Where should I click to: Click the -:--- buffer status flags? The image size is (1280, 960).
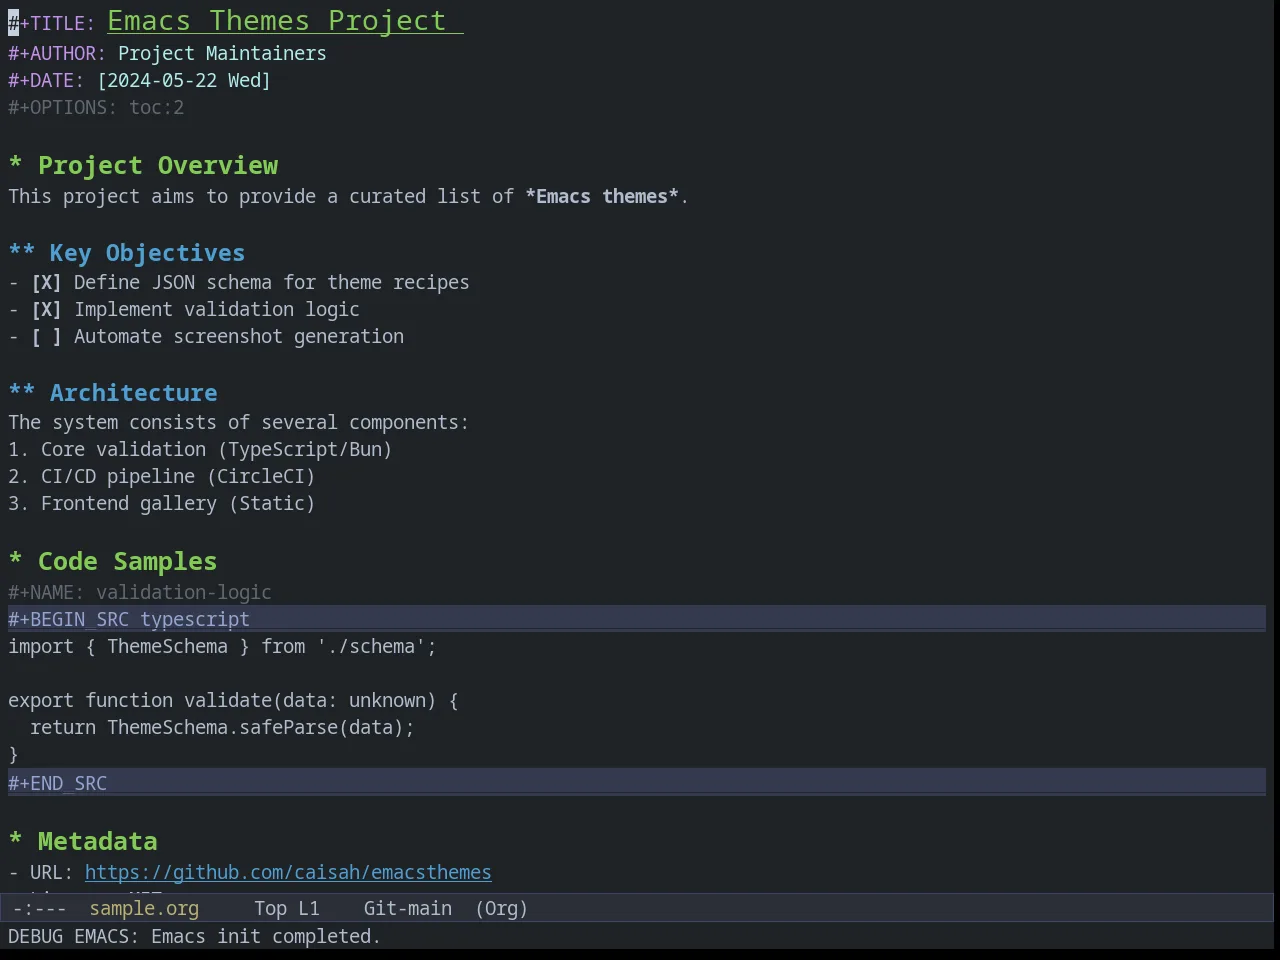(x=40, y=908)
